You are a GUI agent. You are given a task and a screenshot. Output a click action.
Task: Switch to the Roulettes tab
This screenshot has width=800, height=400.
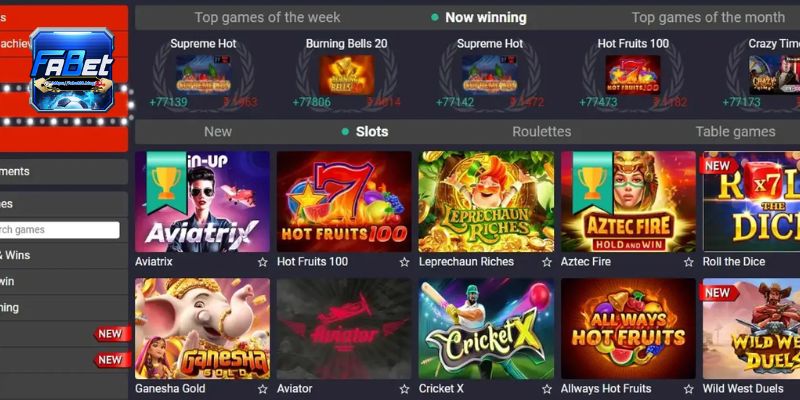pyautogui.click(x=541, y=132)
